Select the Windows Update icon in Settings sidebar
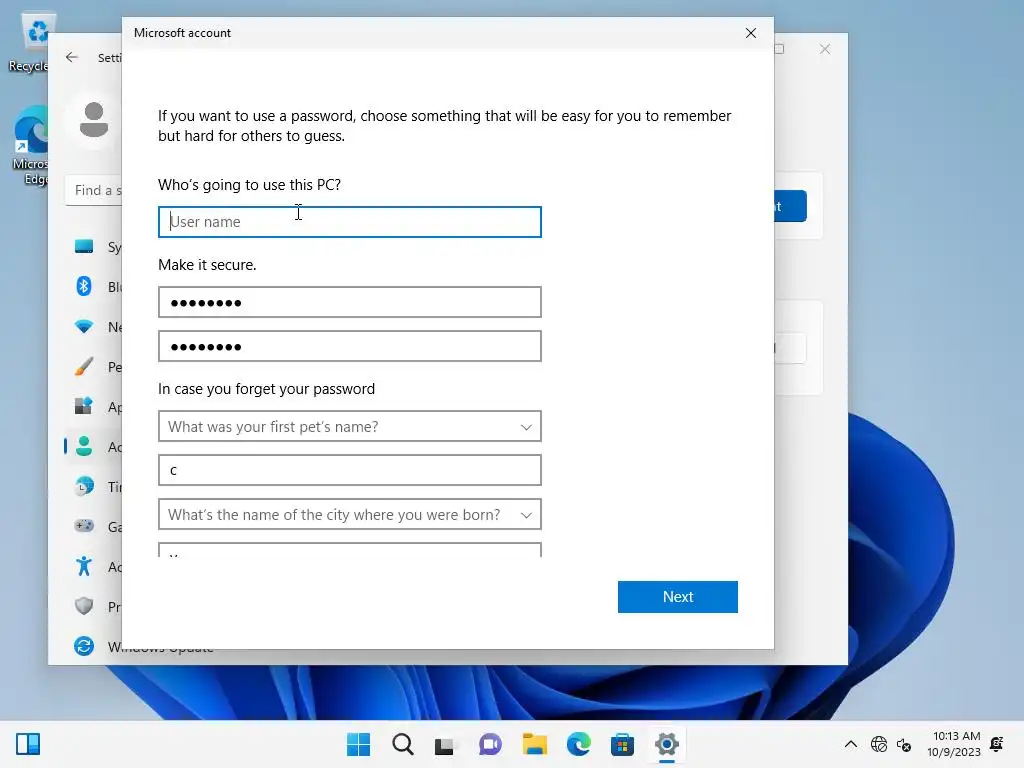 [84, 646]
